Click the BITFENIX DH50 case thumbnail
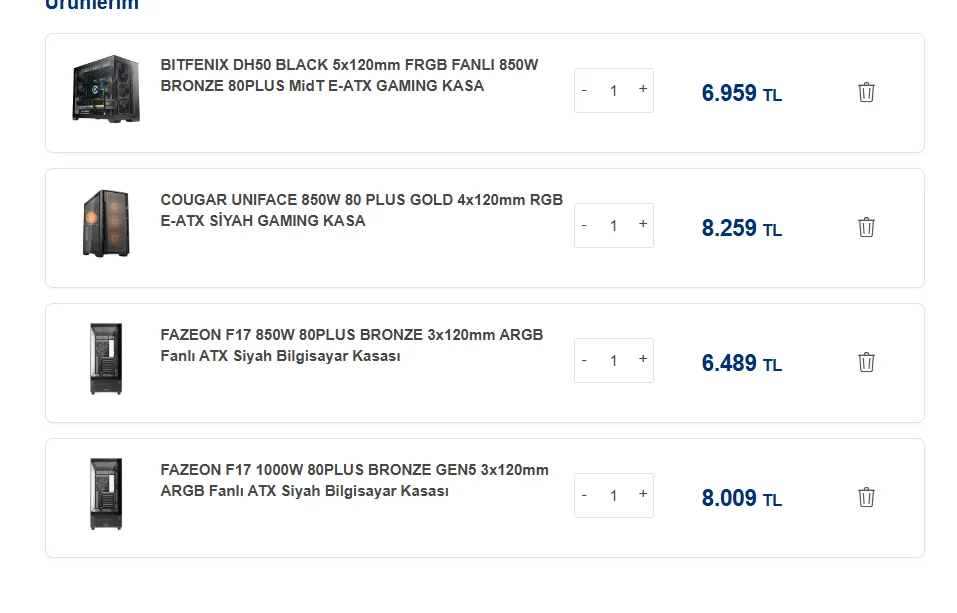957x613 pixels. point(106,89)
